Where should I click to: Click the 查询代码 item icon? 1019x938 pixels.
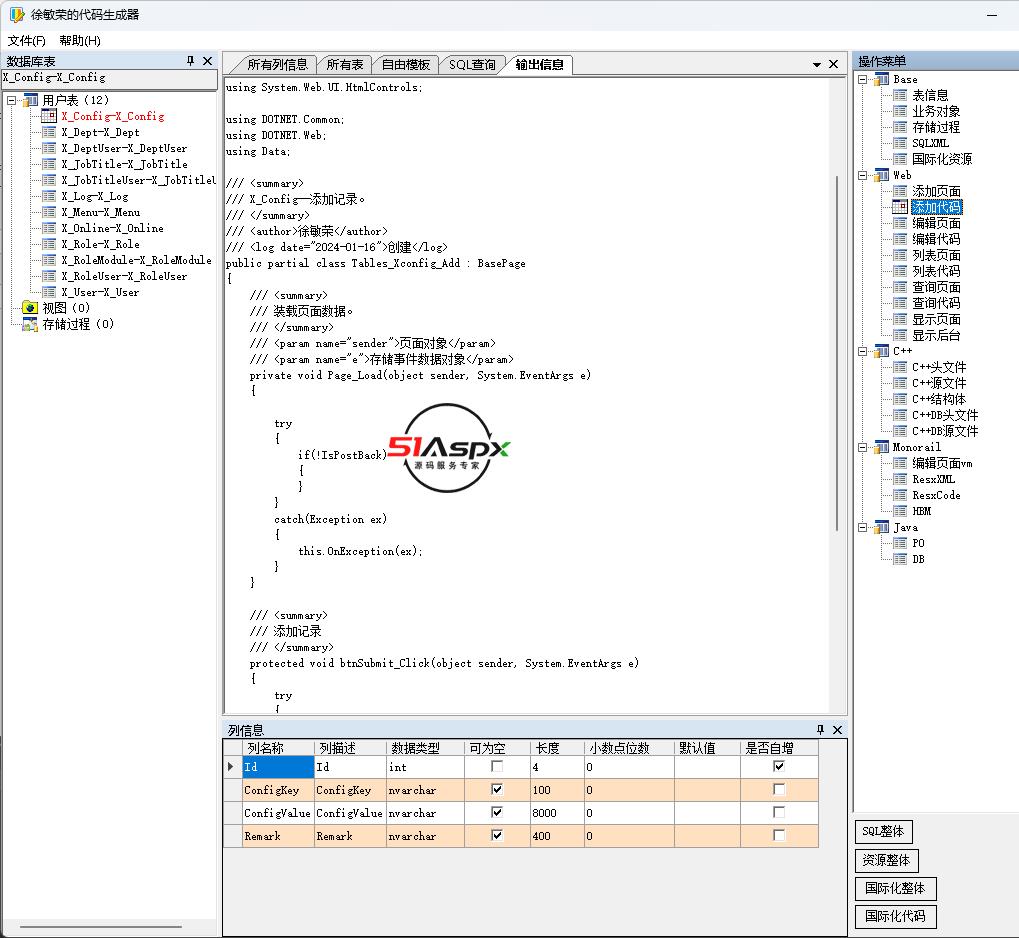click(x=900, y=303)
